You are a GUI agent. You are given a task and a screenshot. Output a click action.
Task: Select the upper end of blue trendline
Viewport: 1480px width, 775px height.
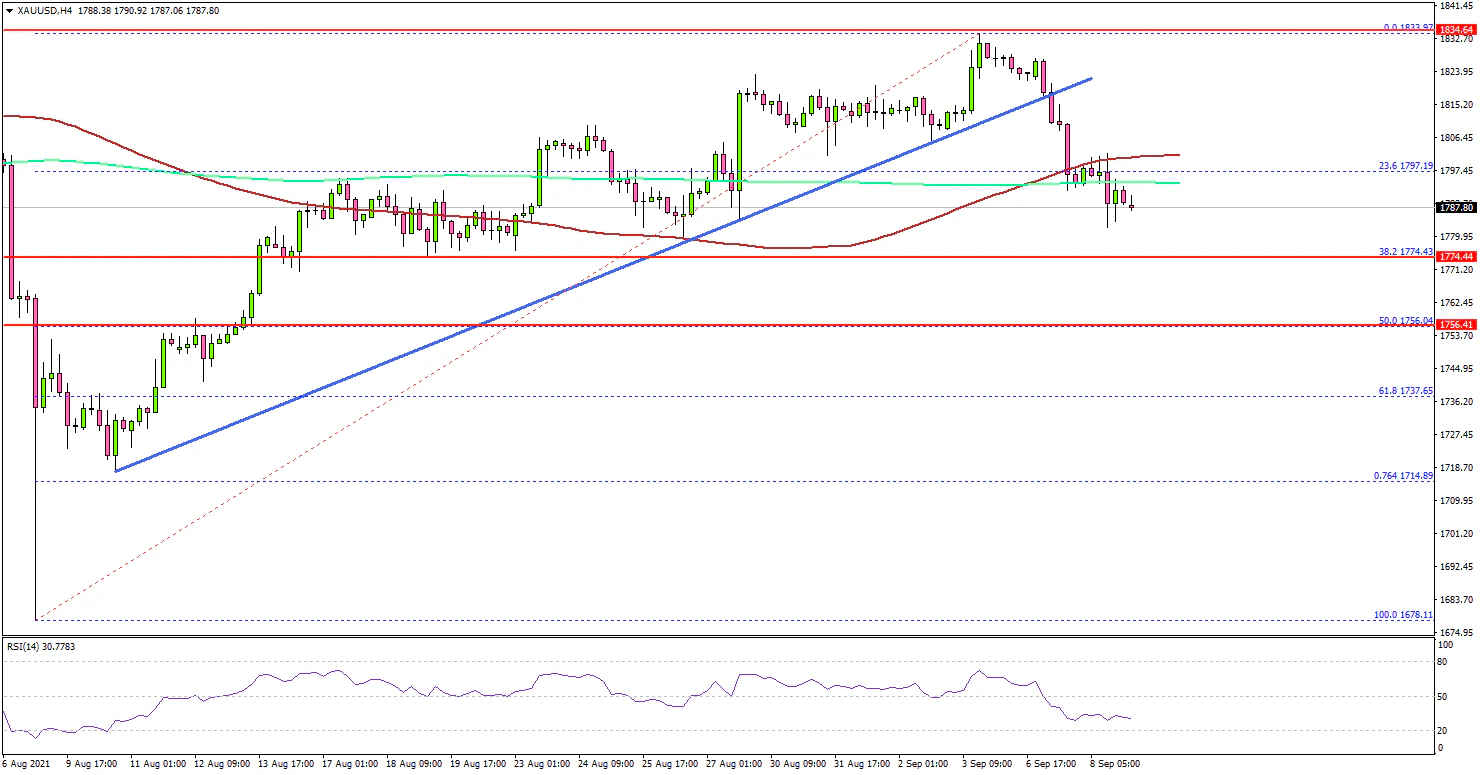[1090, 78]
